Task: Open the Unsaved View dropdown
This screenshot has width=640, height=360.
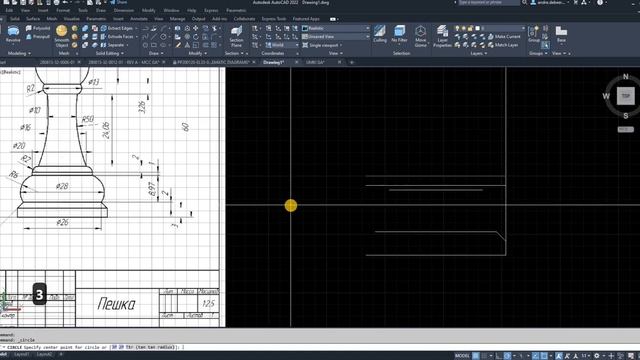Action: (336, 37)
